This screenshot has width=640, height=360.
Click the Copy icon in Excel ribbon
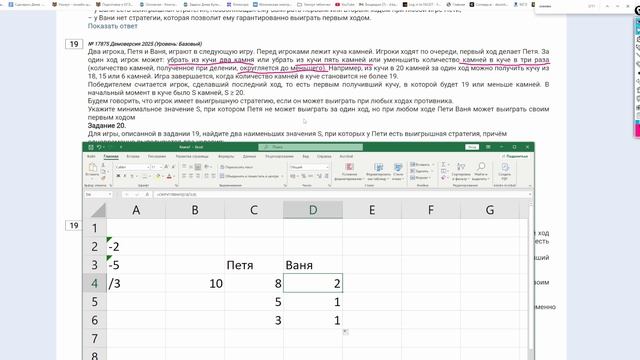coord(103,171)
